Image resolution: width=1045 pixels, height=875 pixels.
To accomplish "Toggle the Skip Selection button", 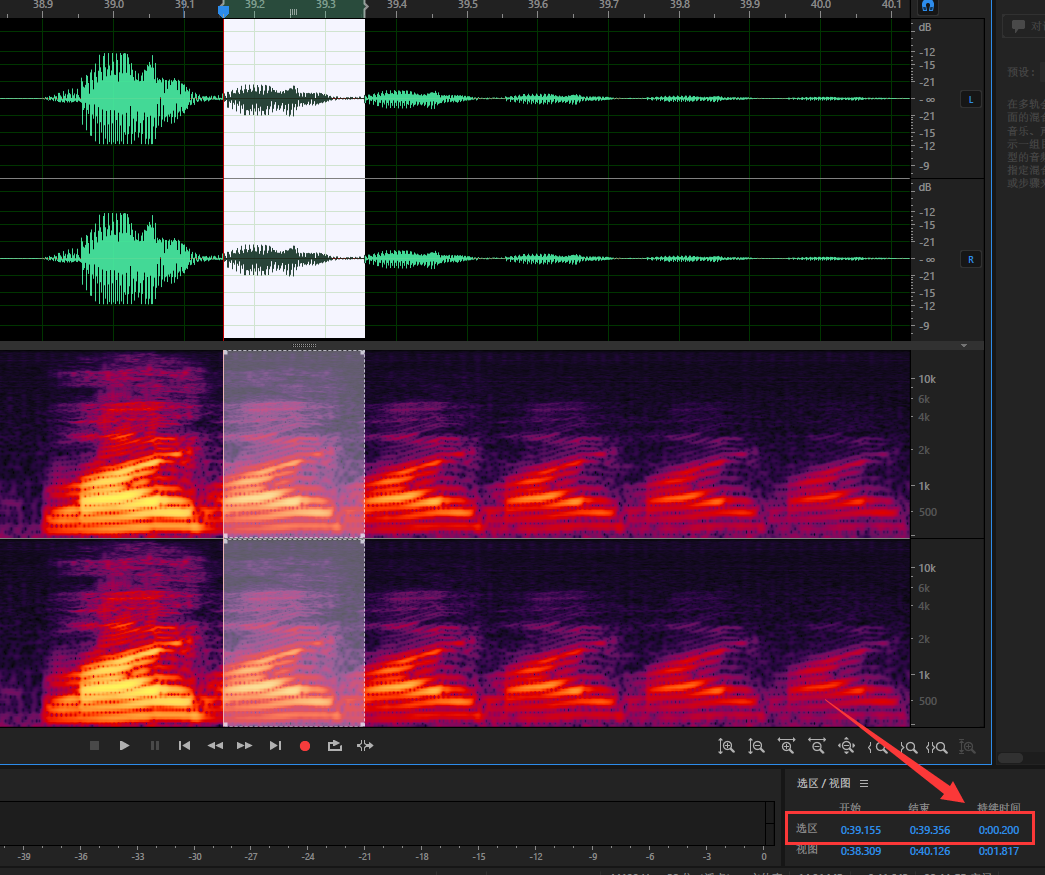I will [x=365, y=746].
